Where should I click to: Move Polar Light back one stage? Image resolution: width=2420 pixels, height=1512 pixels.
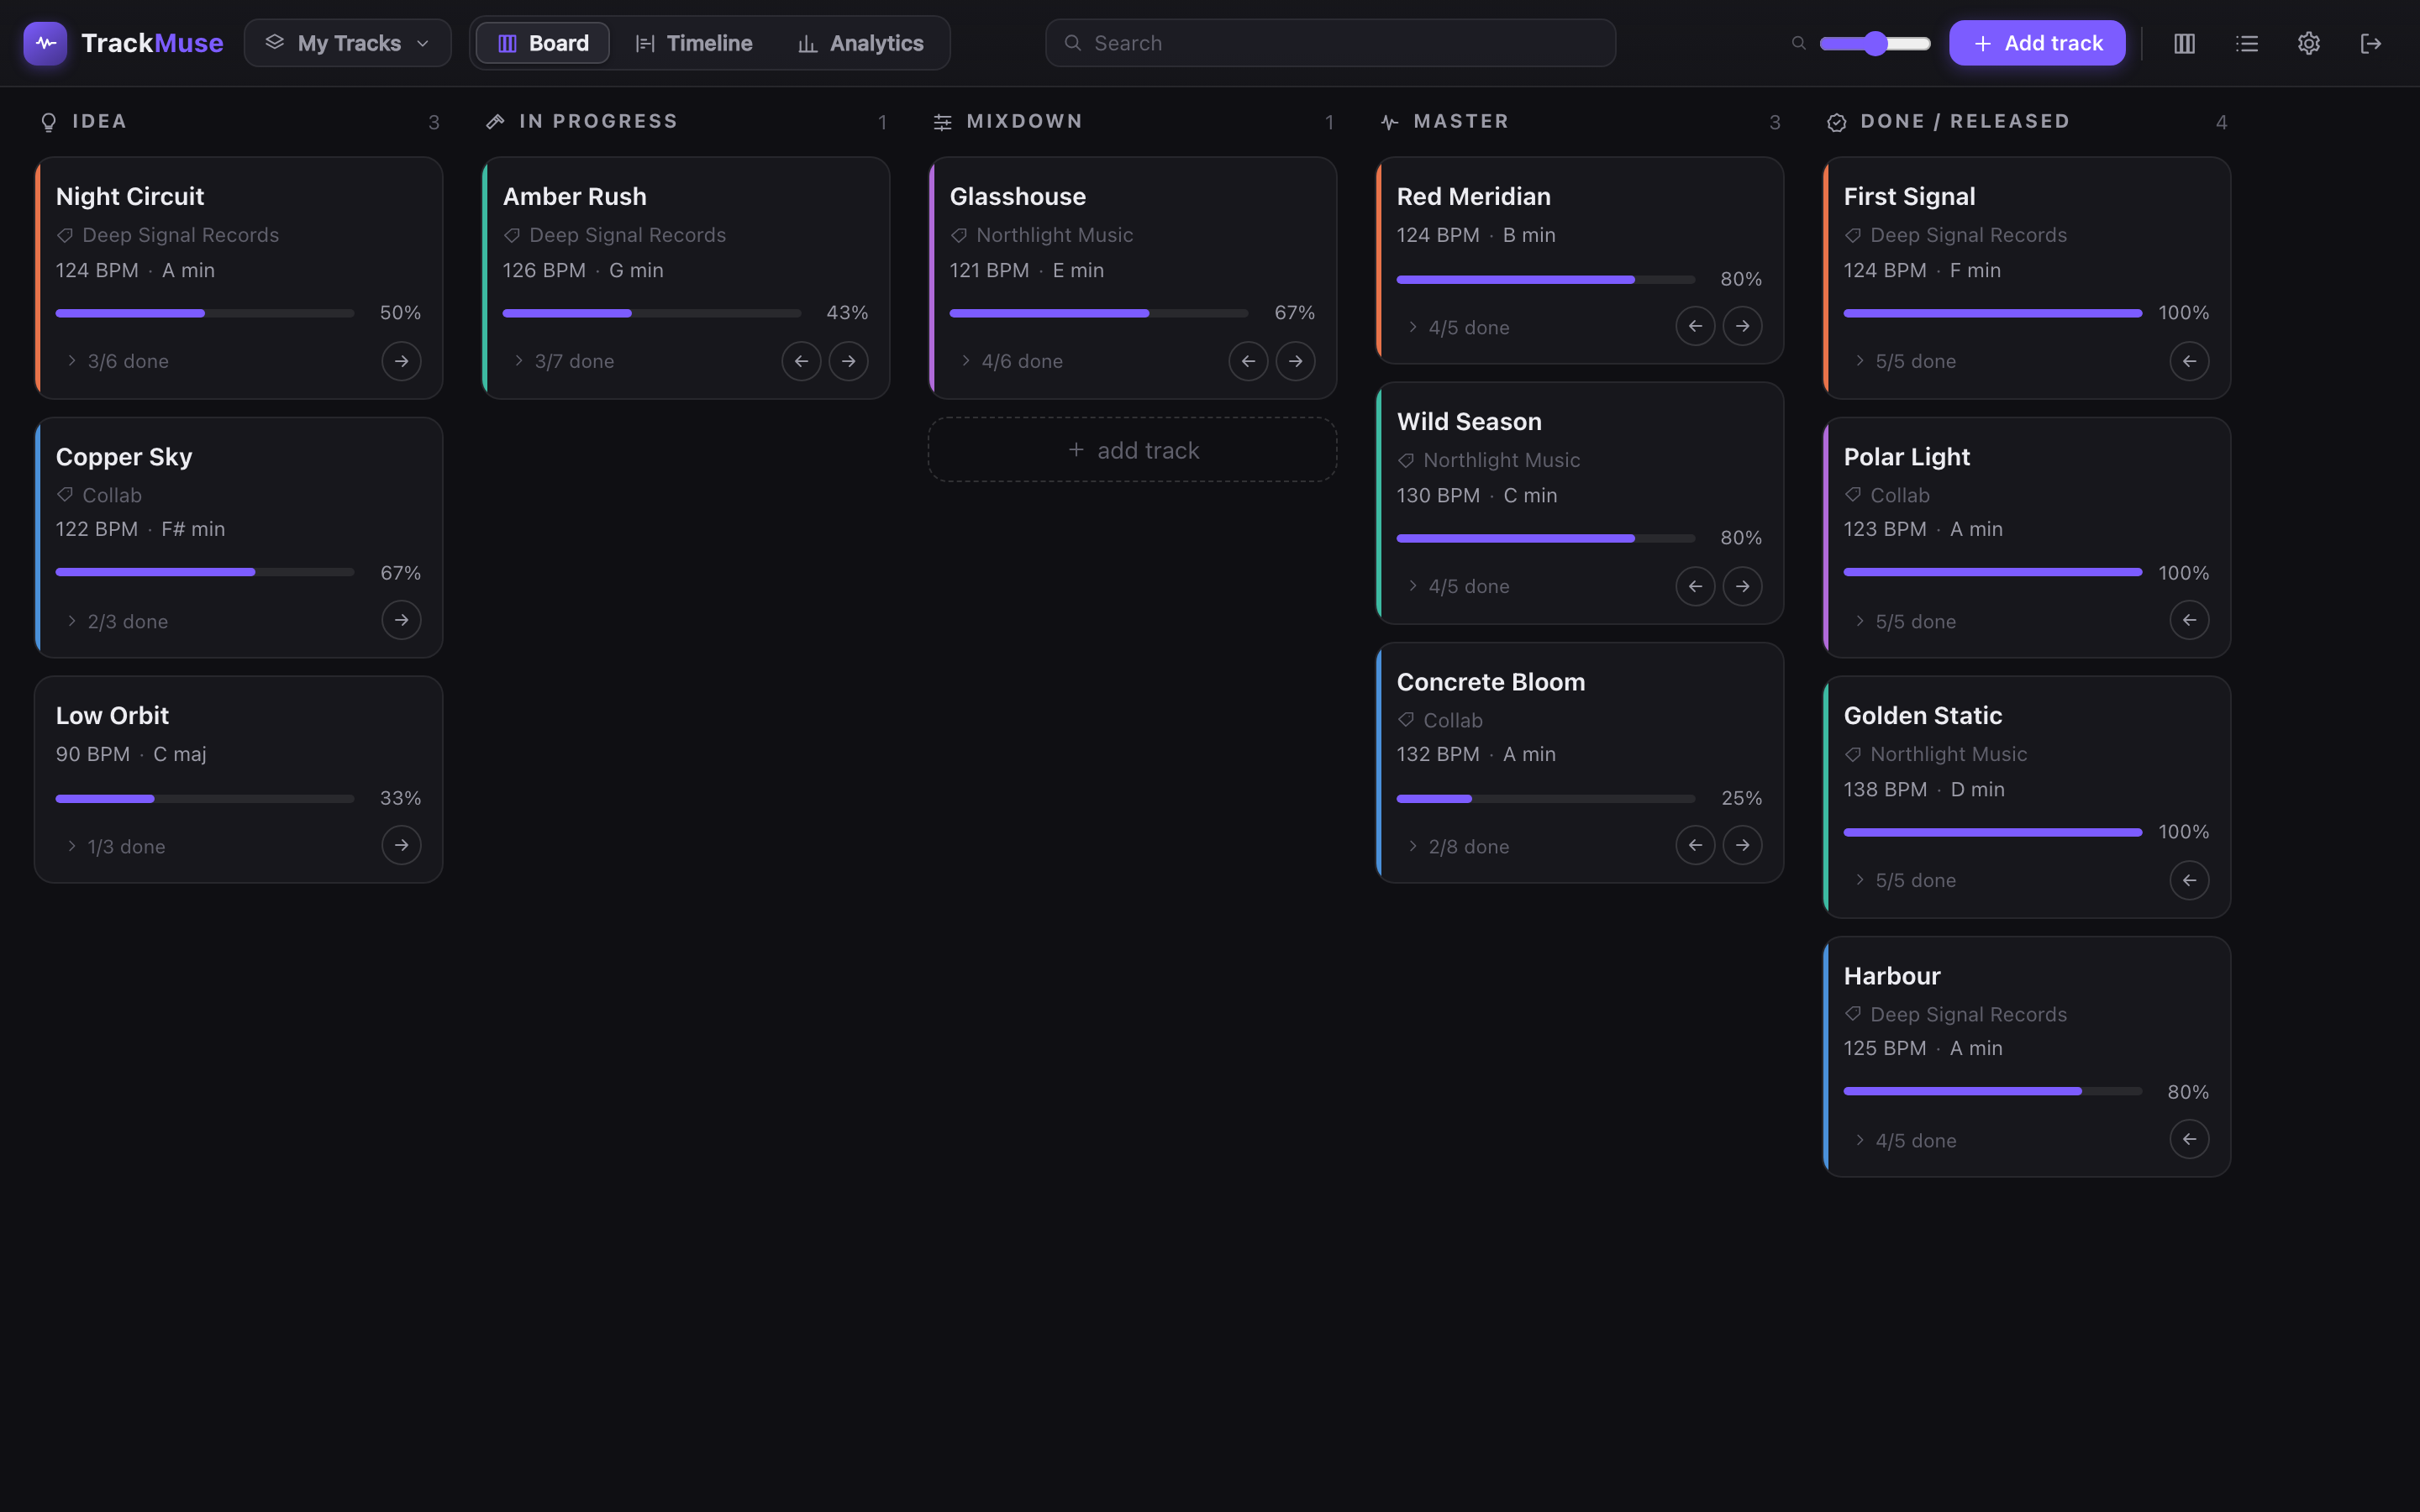pos(2189,620)
